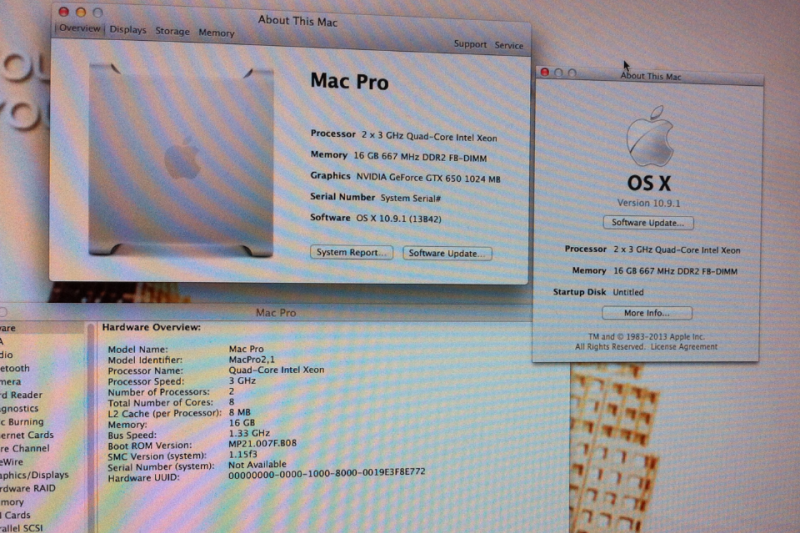800x533 pixels.
Task: Select Fibre Channel in System Report sidebar
Action: (x=24, y=448)
